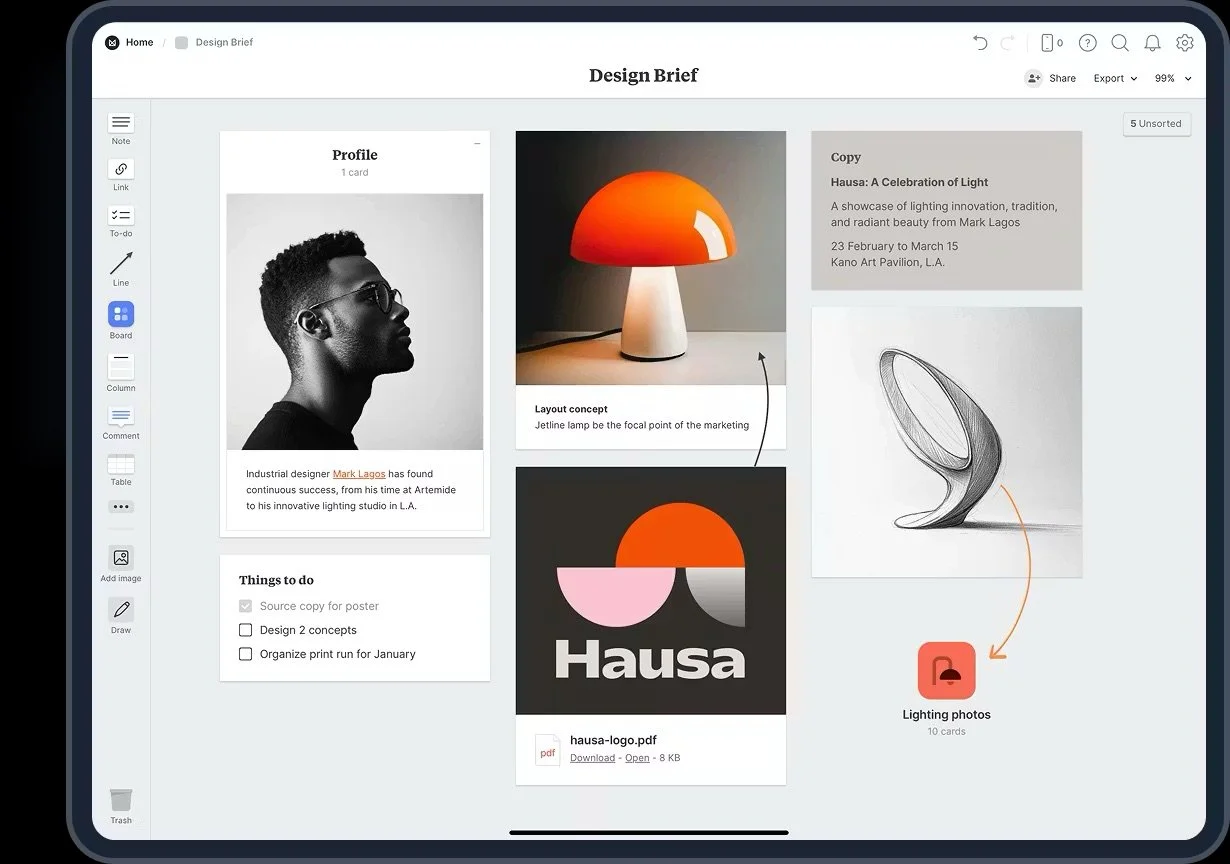Select the Table tool
1230x864 pixels.
point(121,464)
